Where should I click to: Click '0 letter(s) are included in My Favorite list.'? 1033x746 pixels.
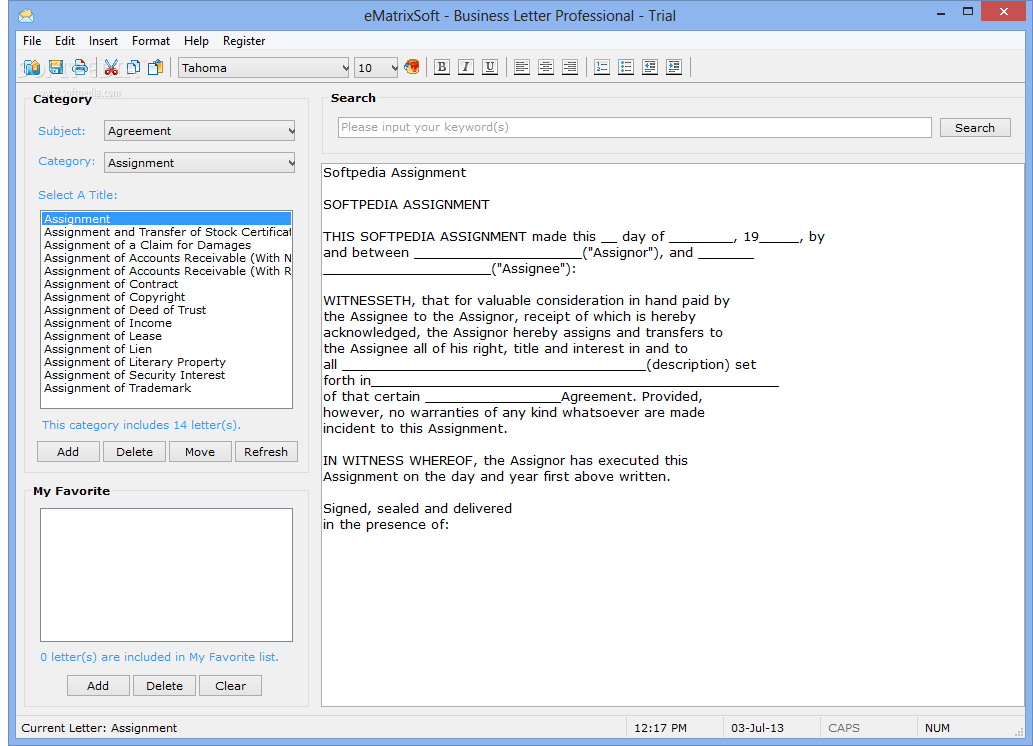click(x=159, y=657)
